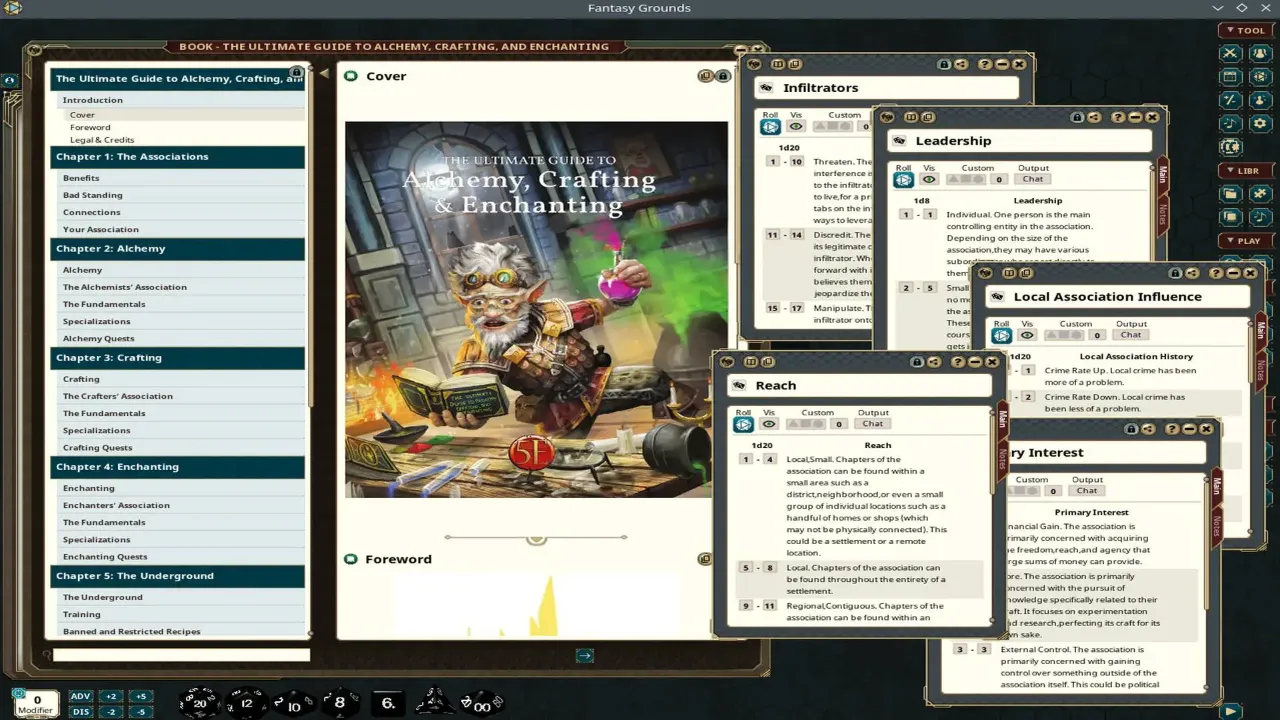Select Main tab in Reach window
Viewport: 1280px width, 720px height.
tap(1003, 419)
